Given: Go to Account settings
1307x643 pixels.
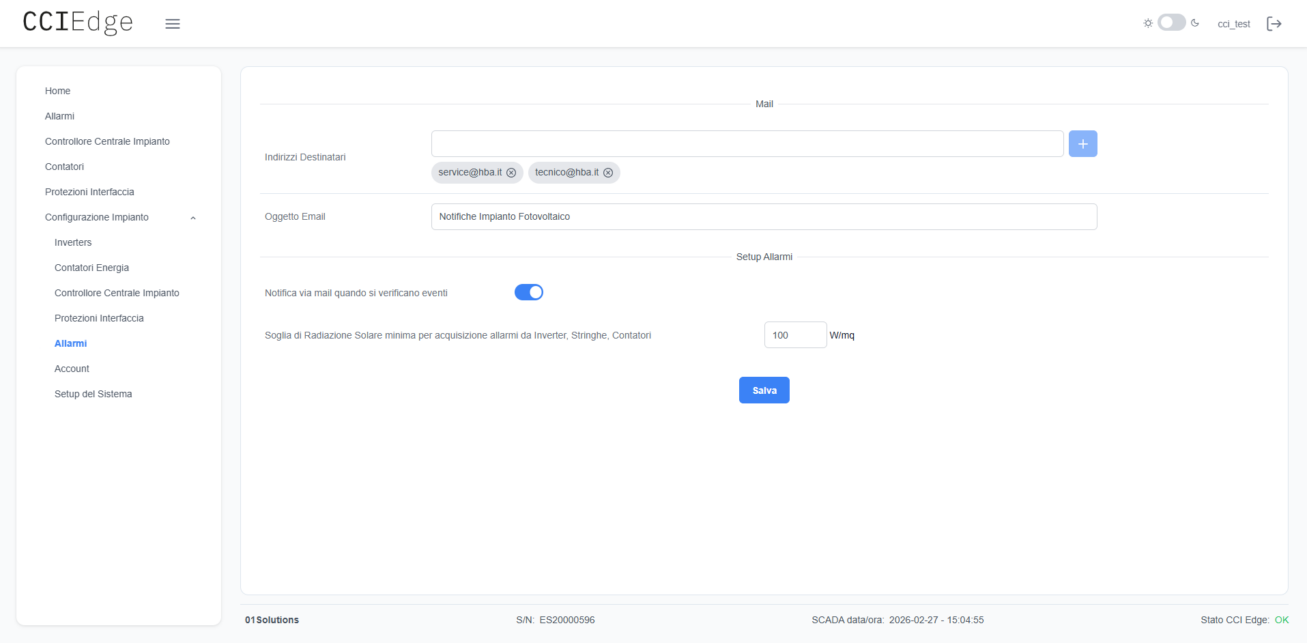Looking at the screenshot, I should 72,369.
